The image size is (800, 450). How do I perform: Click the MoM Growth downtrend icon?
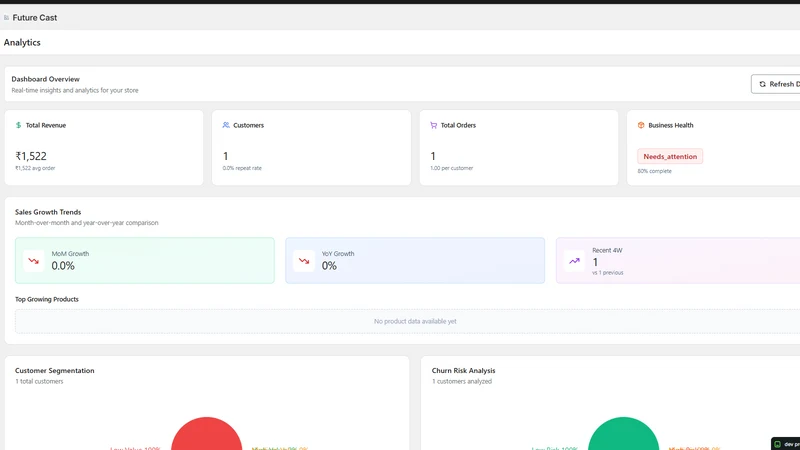[34, 261]
